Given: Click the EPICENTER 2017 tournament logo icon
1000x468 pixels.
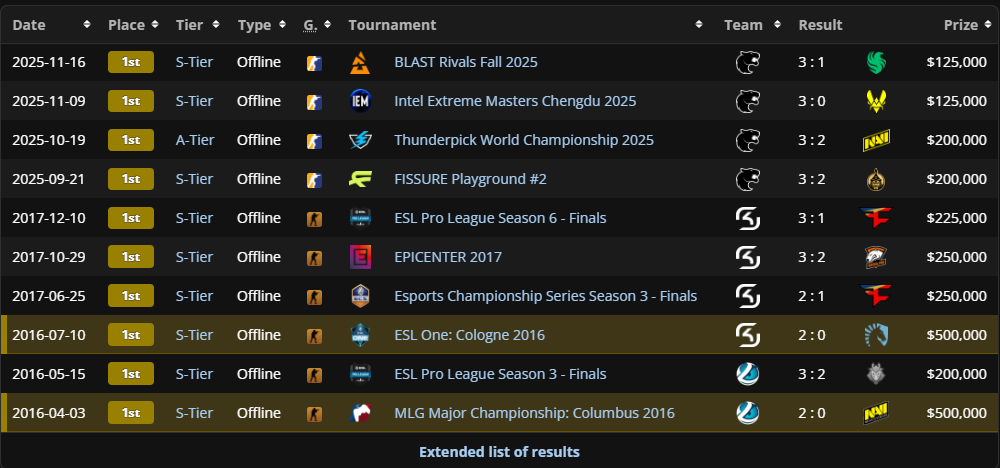Looking at the screenshot, I should coord(360,257).
